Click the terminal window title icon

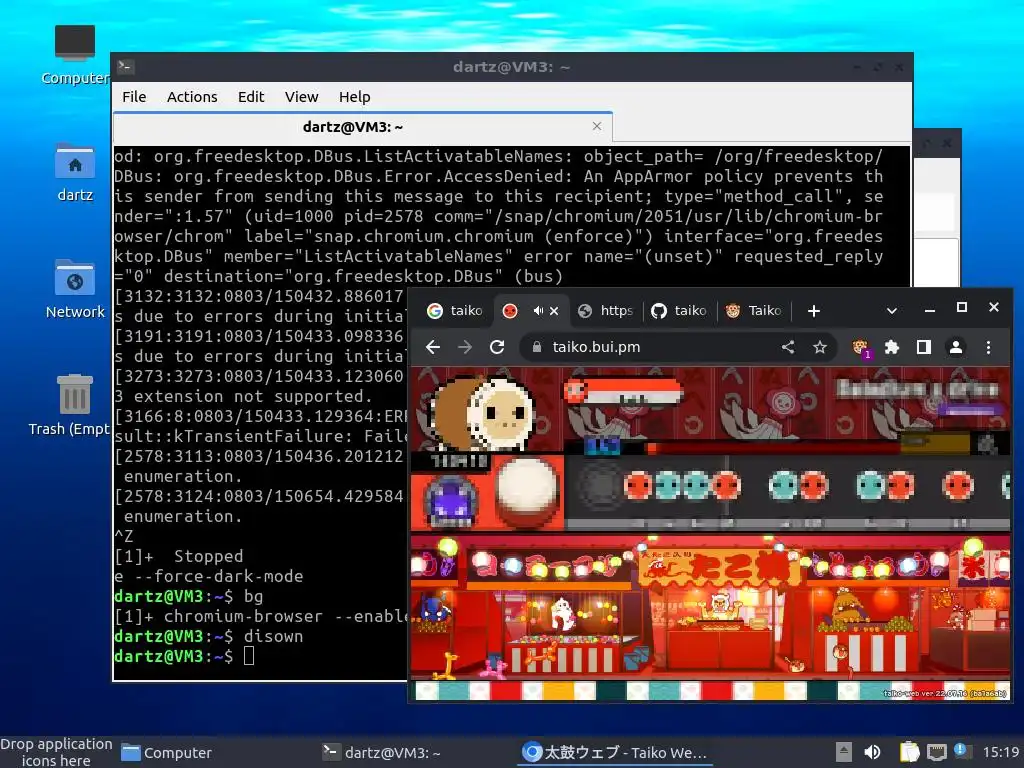point(125,66)
